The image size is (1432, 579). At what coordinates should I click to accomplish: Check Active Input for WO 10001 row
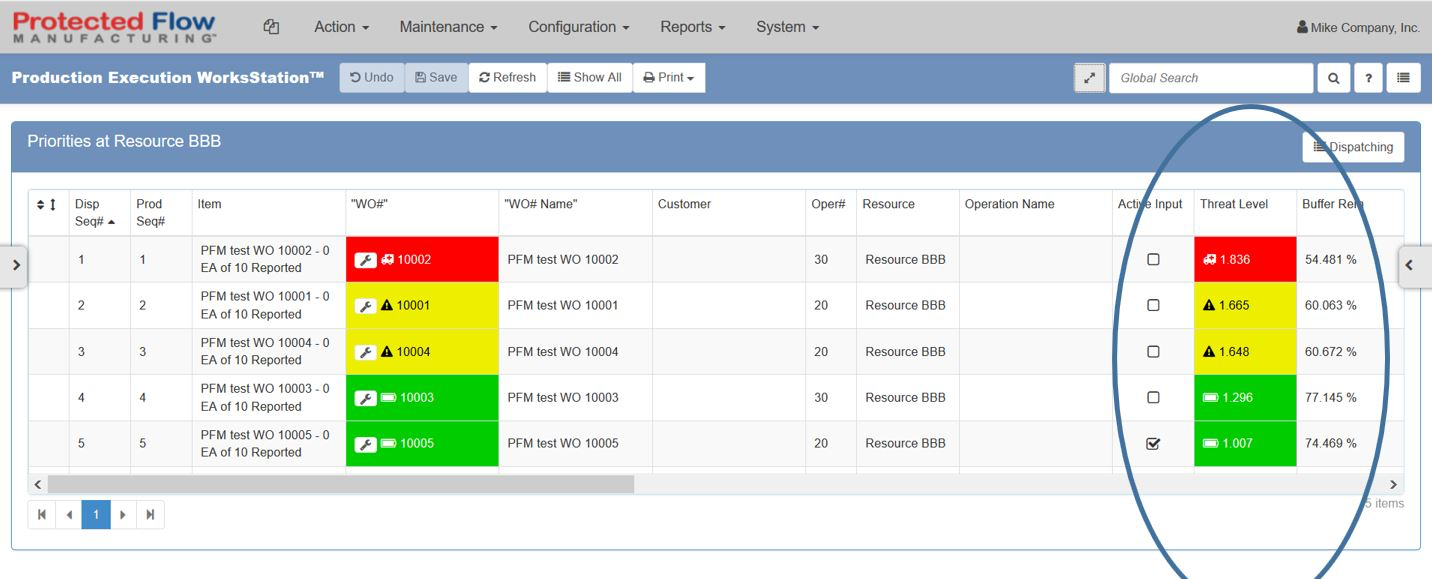pyautogui.click(x=1153, y=305)
